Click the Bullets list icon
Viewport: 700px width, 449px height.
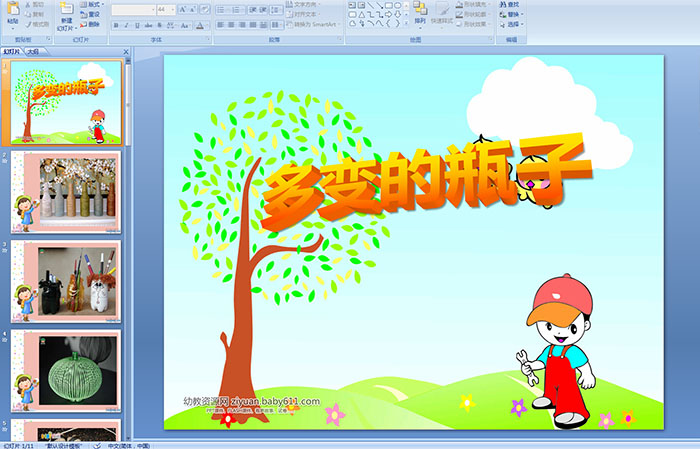[223, 10]
